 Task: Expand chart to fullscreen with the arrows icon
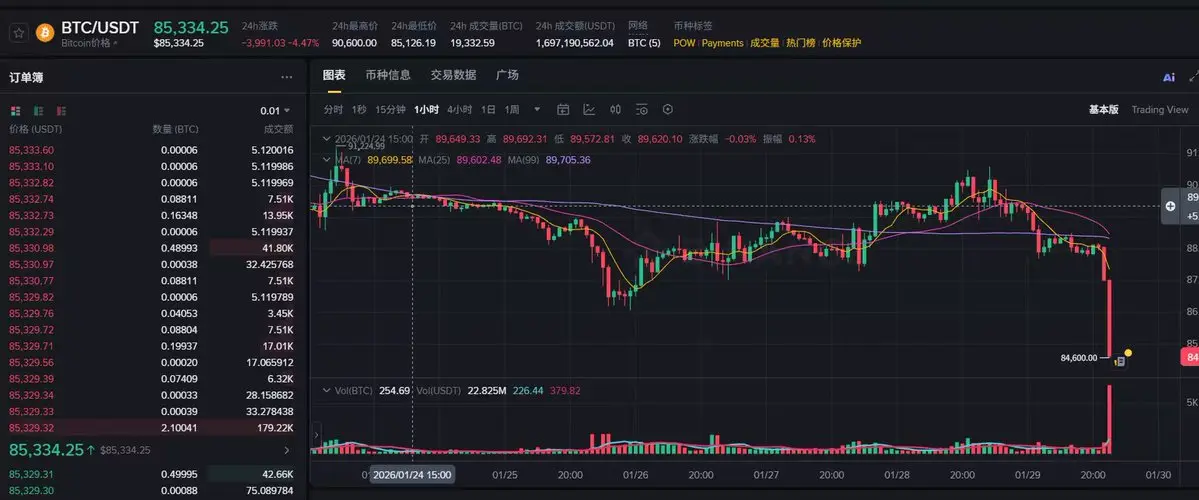(1194, 76)
